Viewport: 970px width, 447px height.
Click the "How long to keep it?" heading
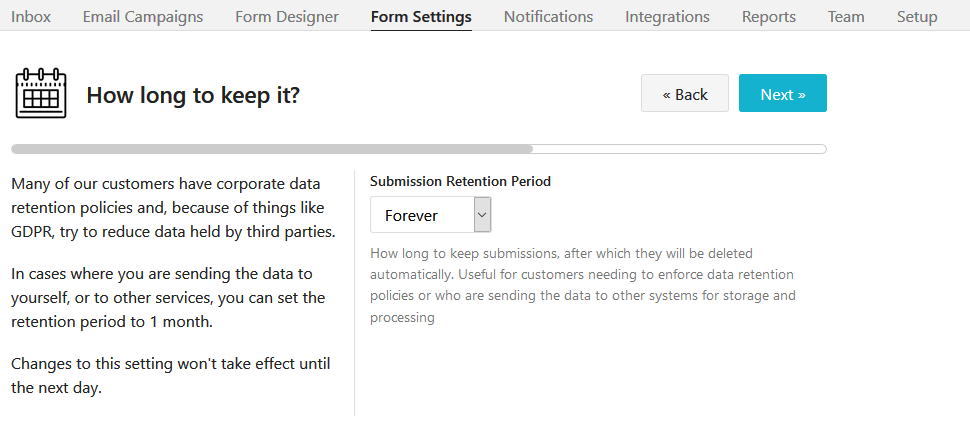(x=193, y=95)
